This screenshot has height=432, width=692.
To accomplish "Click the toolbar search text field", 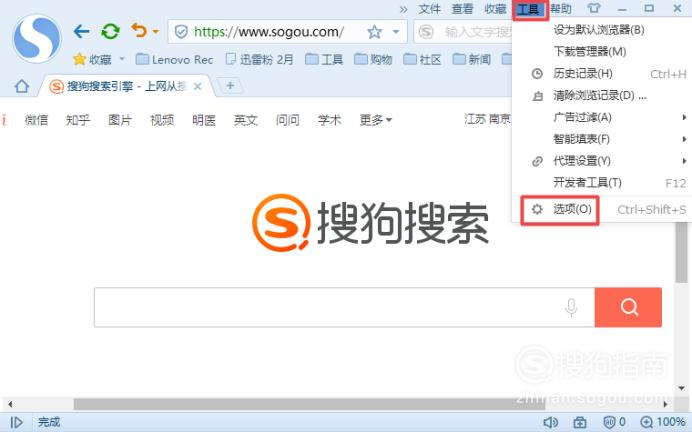I will [478, 32].
